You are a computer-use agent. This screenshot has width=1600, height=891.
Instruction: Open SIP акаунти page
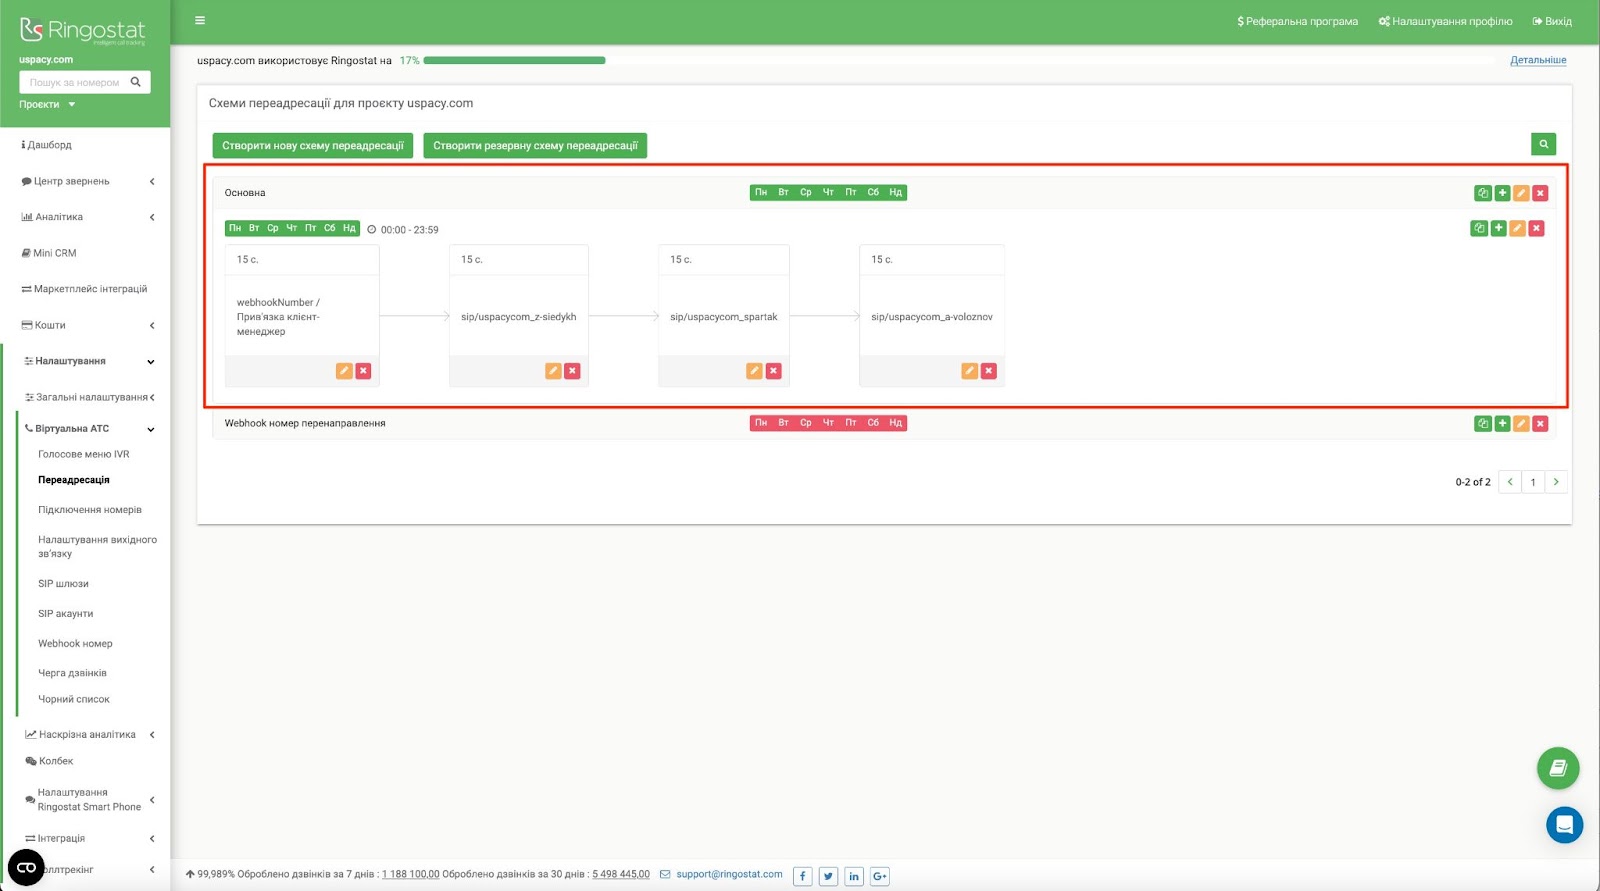pyautogui.click(x=66, y=614)
